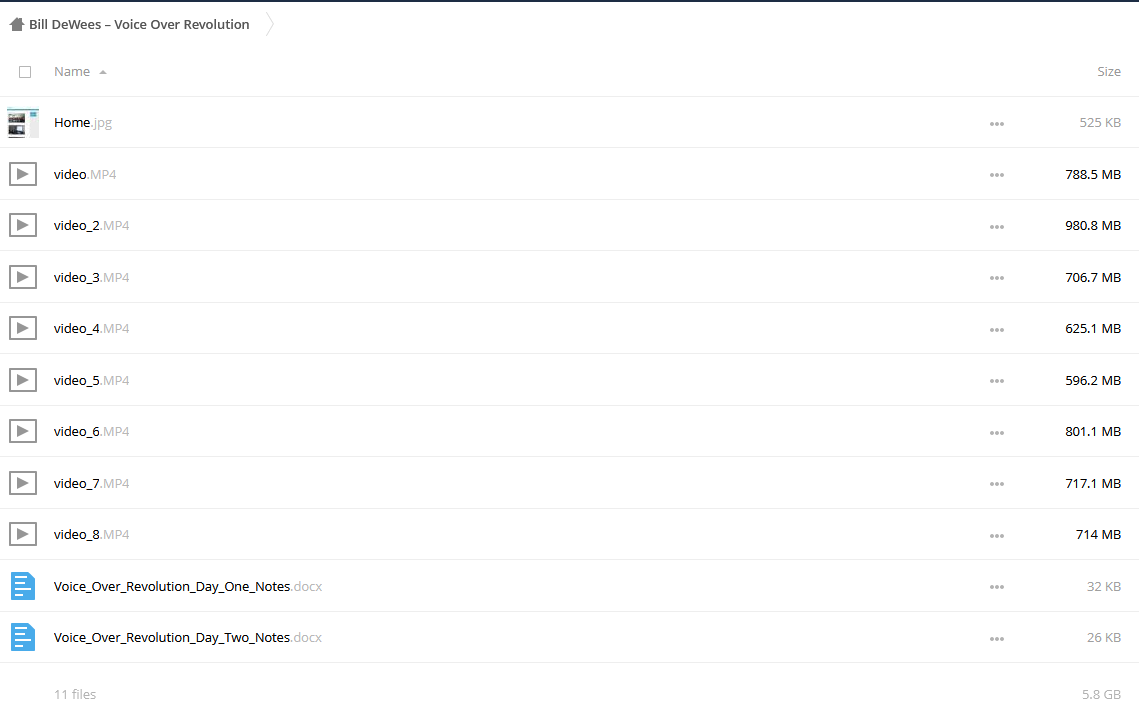This screenshot has width=1139, height=718.
Task: Open the Home.jpg file name
Action: (83, 123)
